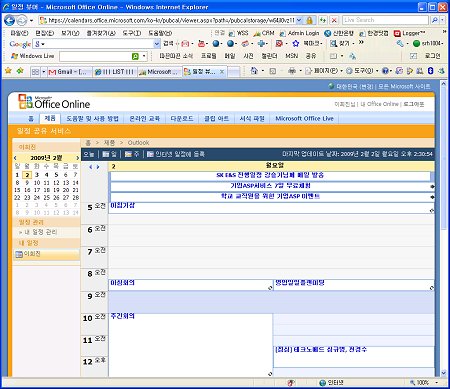Image resolution: width=450 pixels, height=389 pixels.
Task: Click the 이희진 calendar icon under 내 일정
Action: click(x=19, y=254)
